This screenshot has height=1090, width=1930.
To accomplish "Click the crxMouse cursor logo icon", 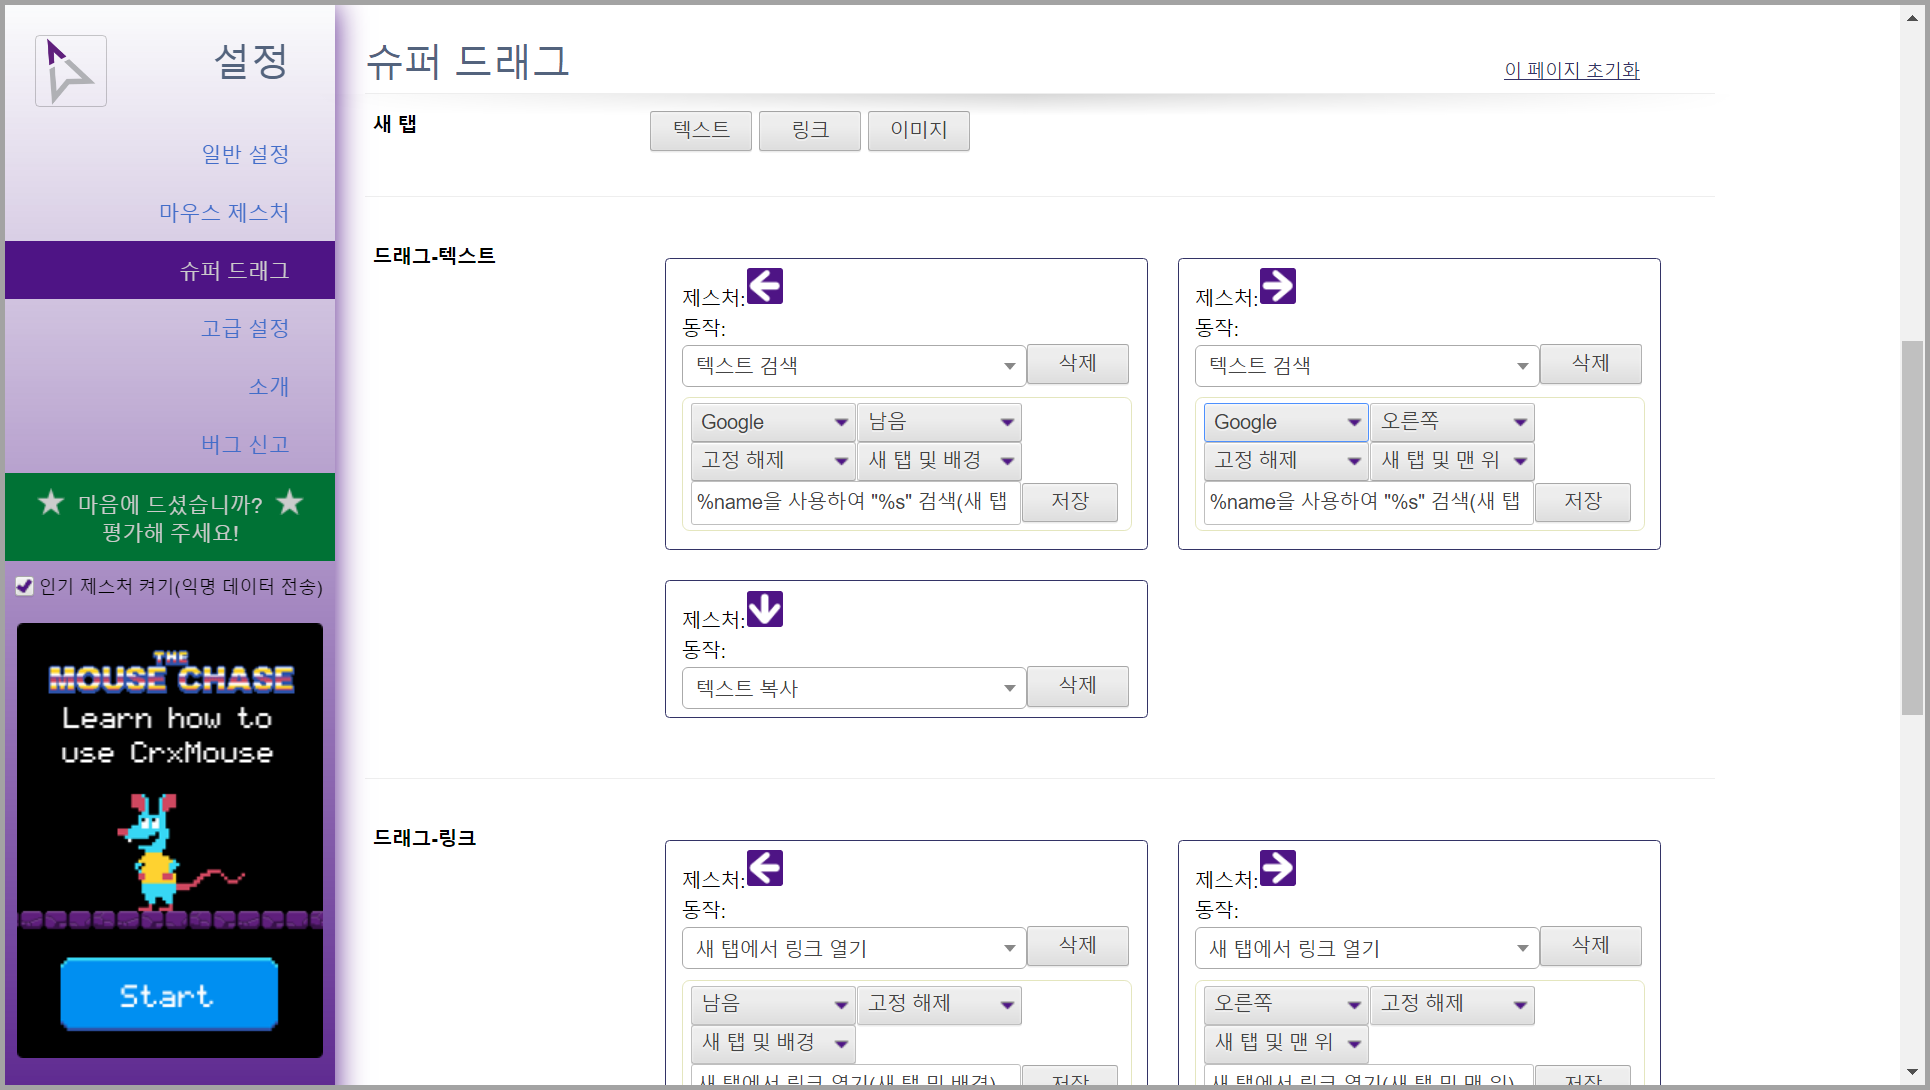I will click(70, 71).
